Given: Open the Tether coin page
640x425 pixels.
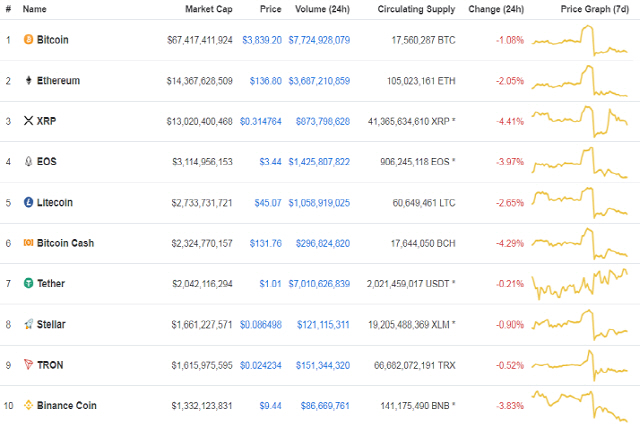Looking at the screenshot, I should (x=51, y=283).
